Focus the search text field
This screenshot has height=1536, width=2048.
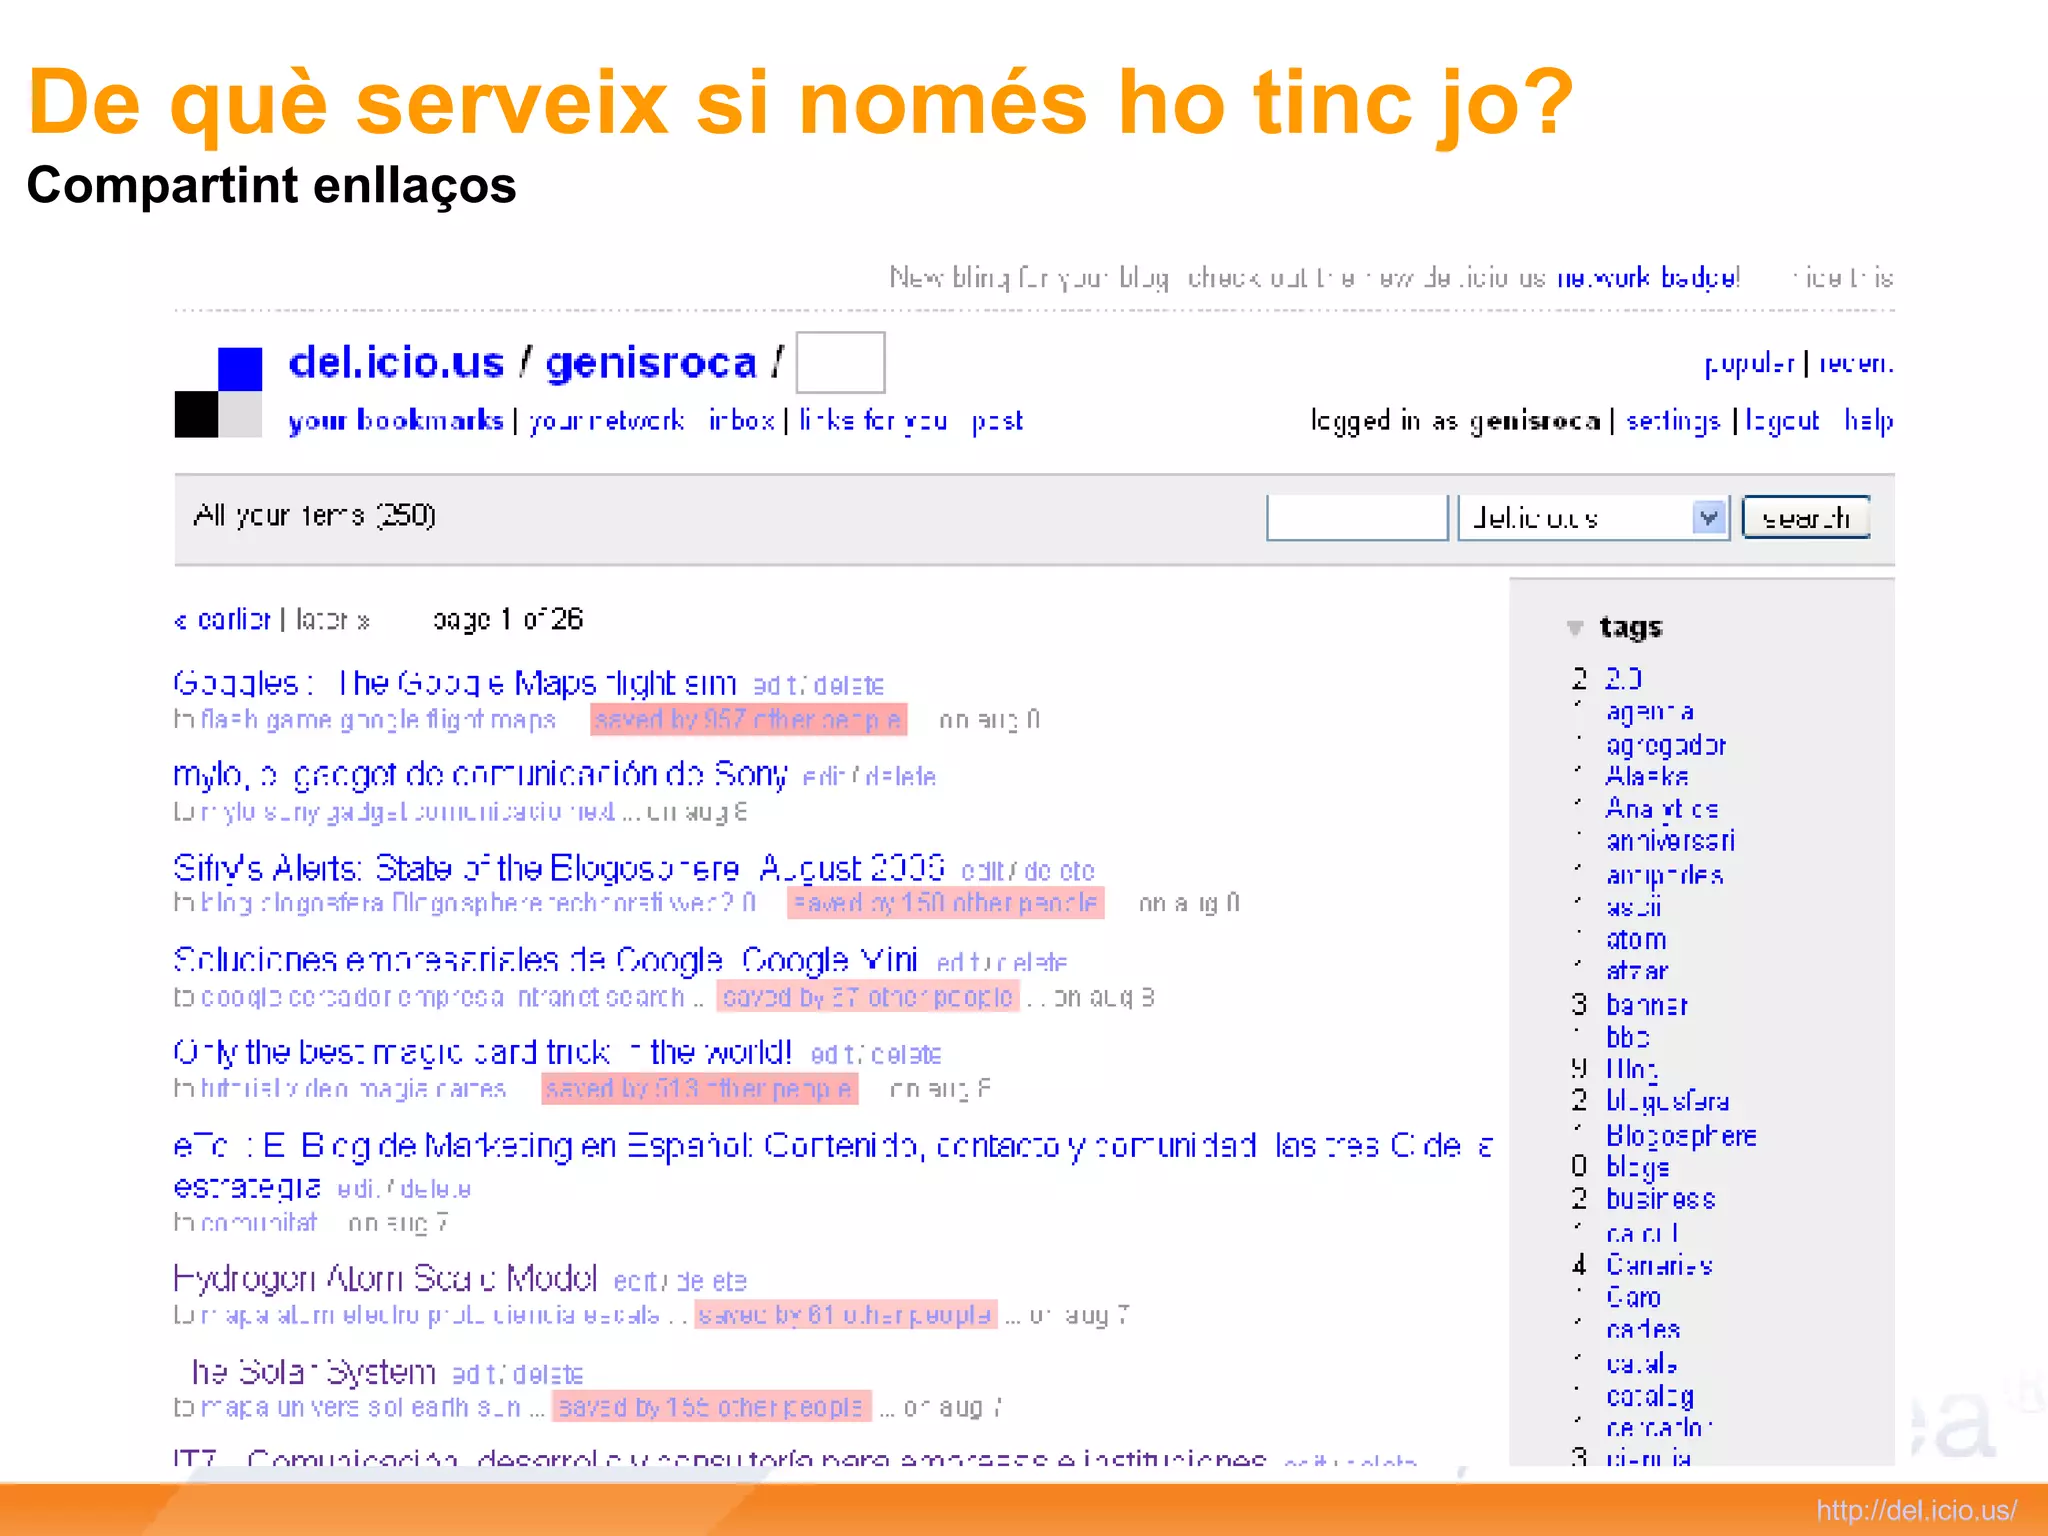point(1356,518)
